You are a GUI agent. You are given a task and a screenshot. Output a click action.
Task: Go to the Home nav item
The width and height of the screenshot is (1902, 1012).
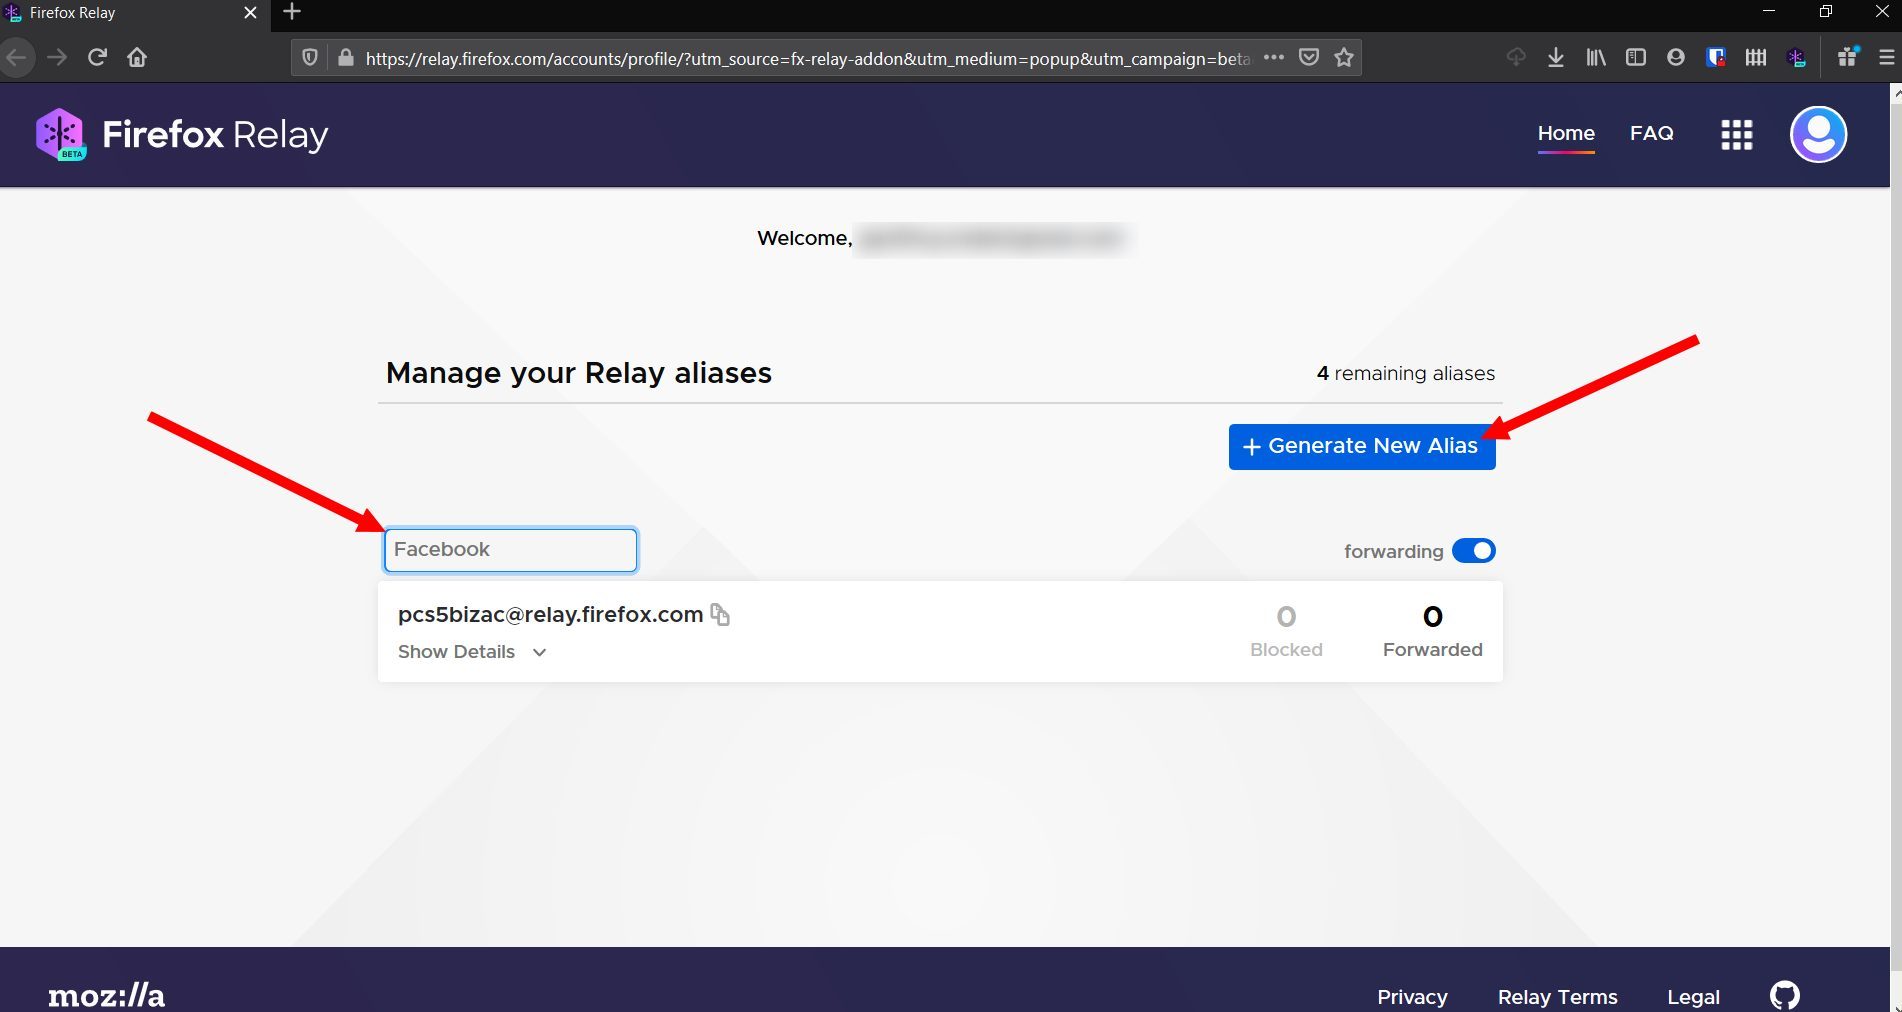point(1566,133)
